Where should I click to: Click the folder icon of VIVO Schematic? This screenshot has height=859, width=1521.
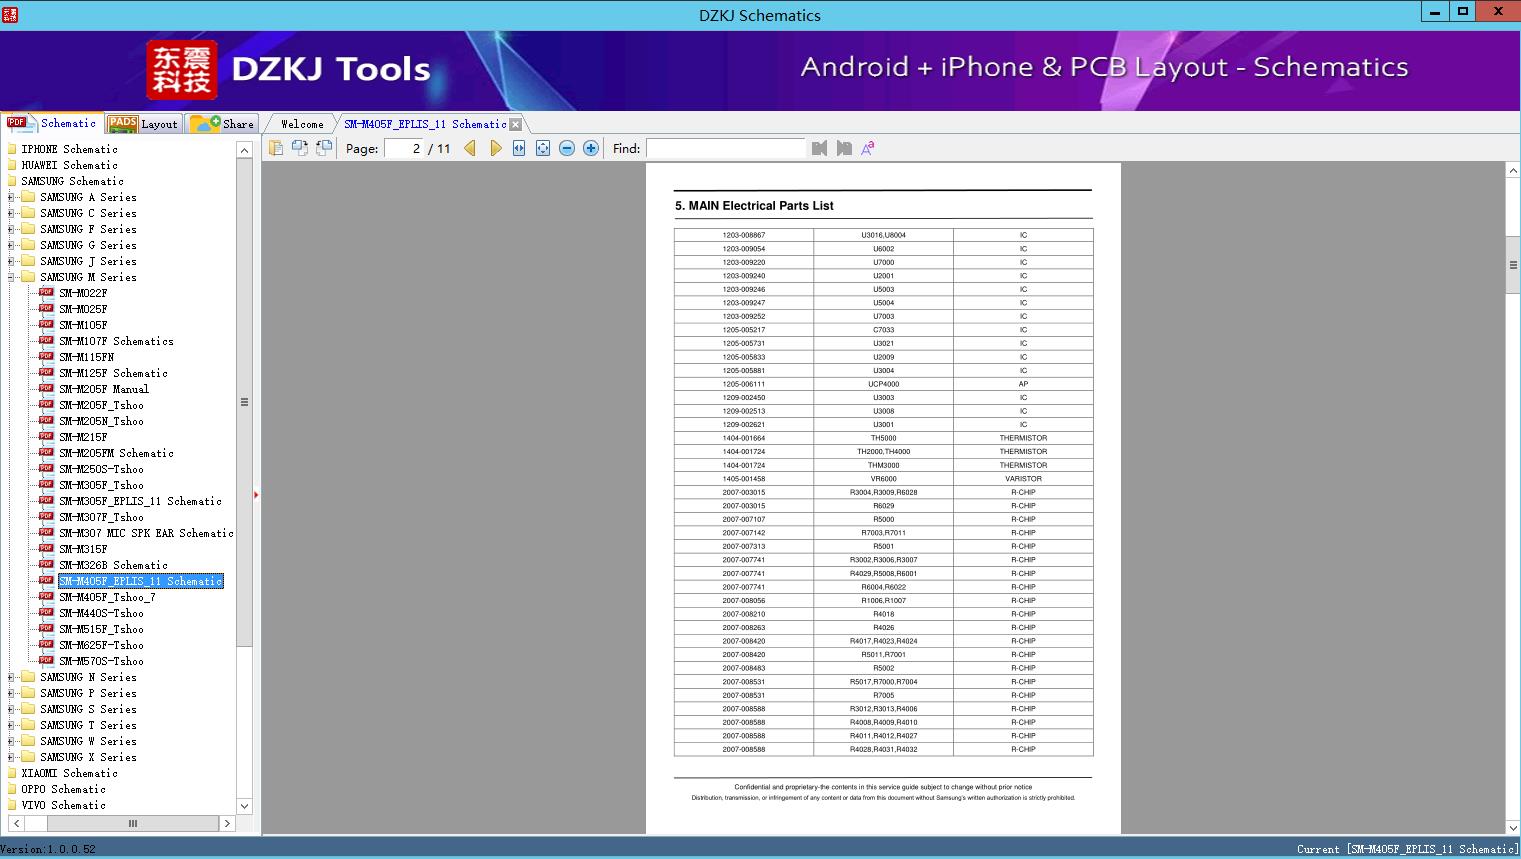[x=12, y=805]
